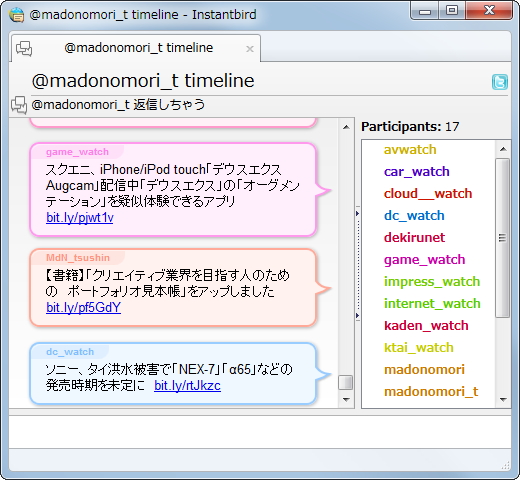Select cloud__watch in the participants list
The height and width of the screenshot is (480, 520).
pyautogui.click(x=428, y=194)
